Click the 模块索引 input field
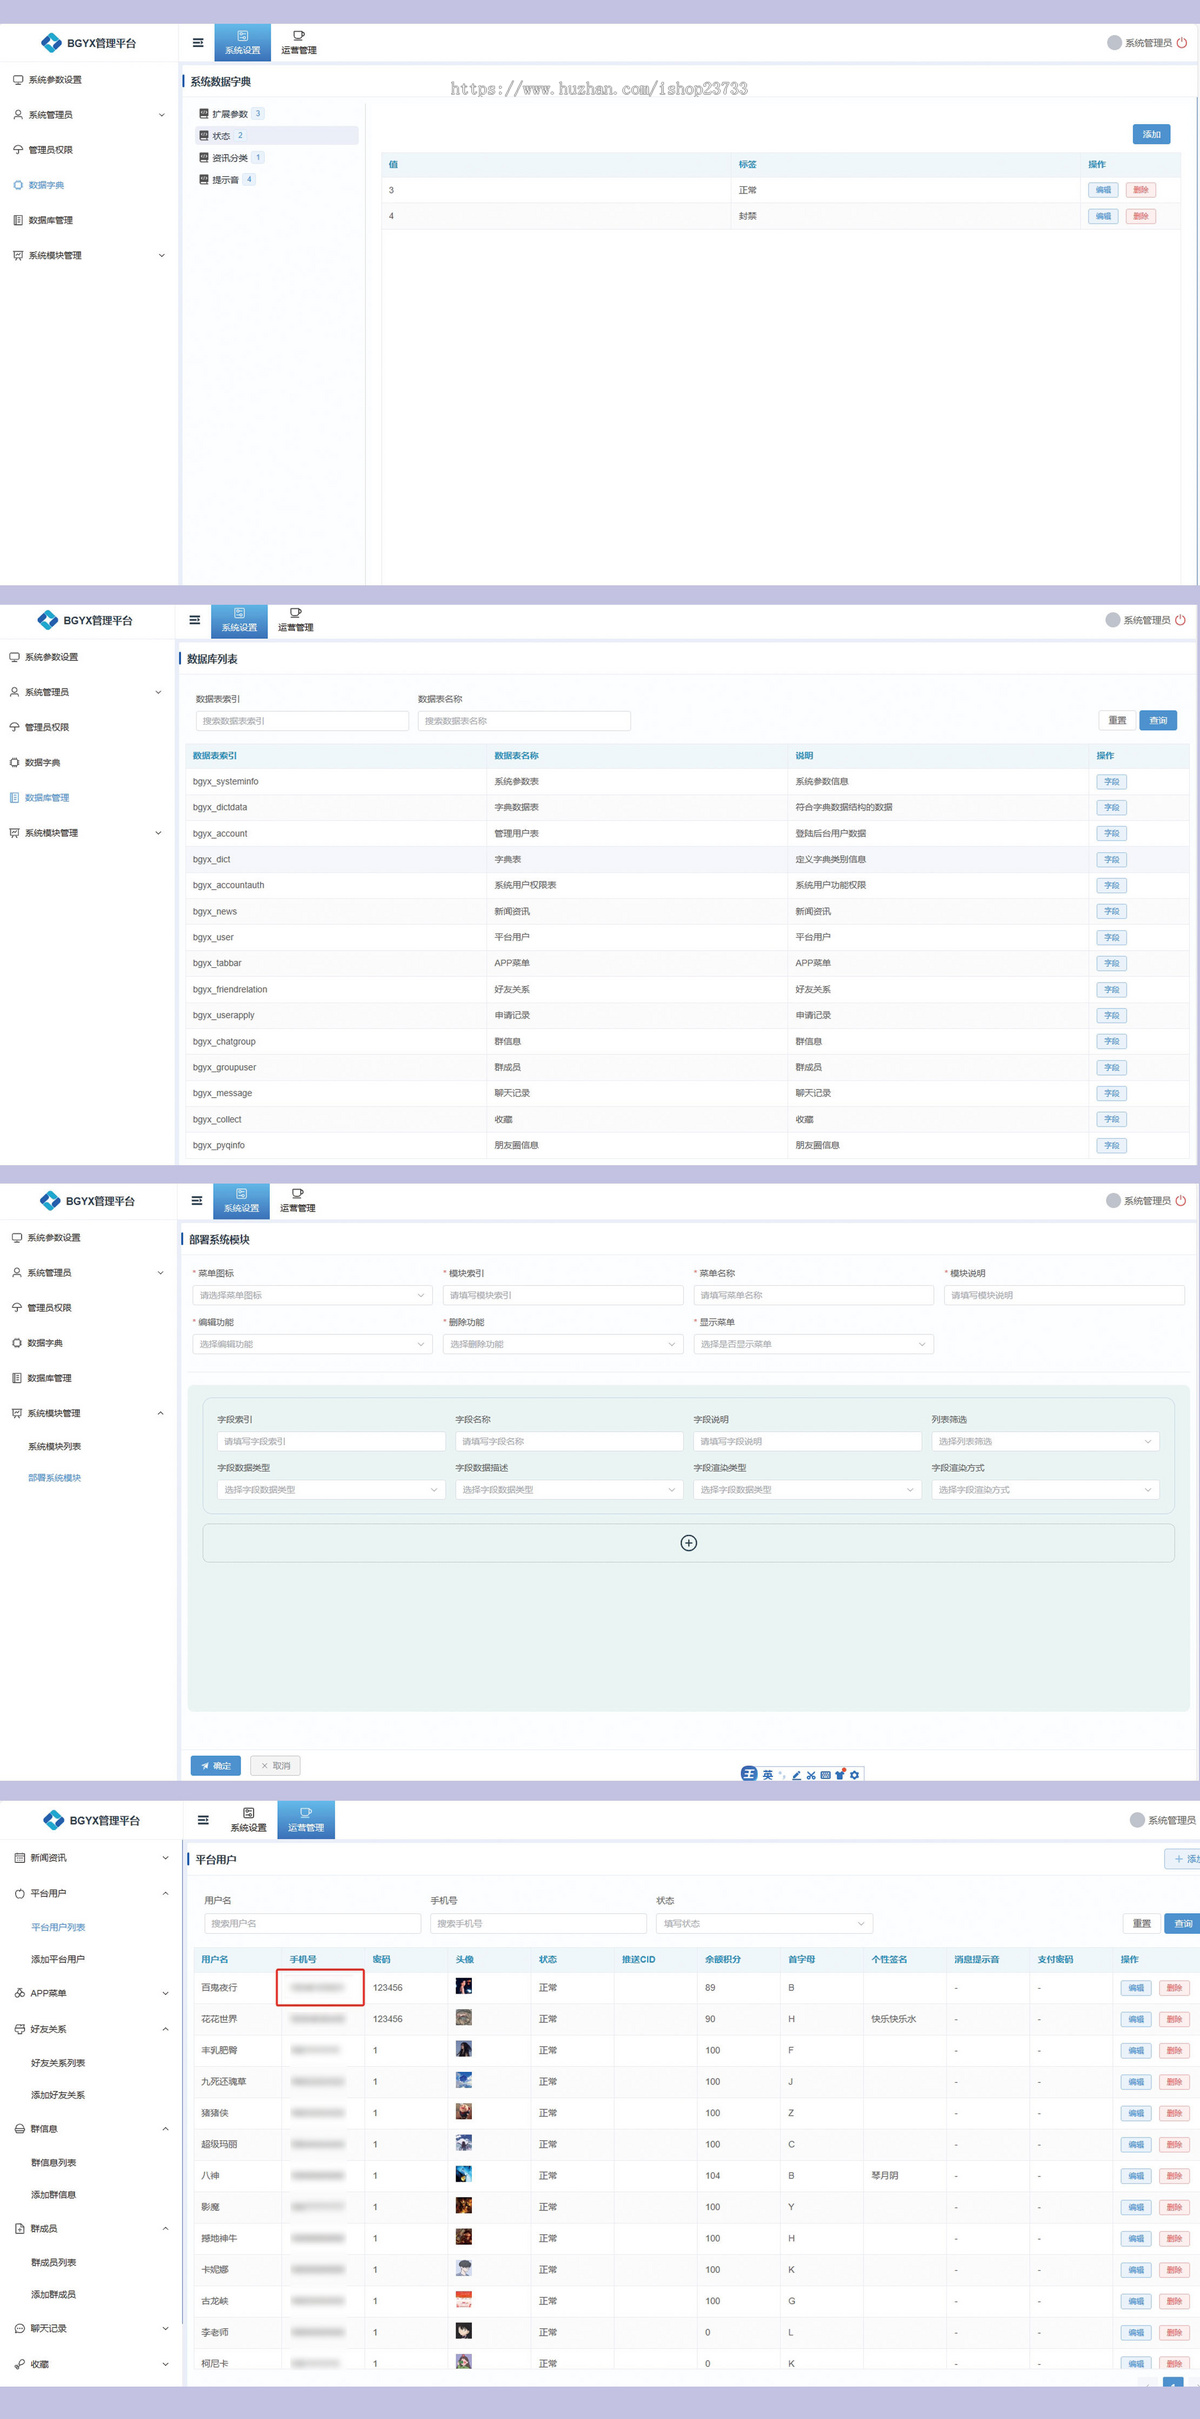Image resolution: width=1200 pixels, height=2419 pixels. pos(563,1295)
